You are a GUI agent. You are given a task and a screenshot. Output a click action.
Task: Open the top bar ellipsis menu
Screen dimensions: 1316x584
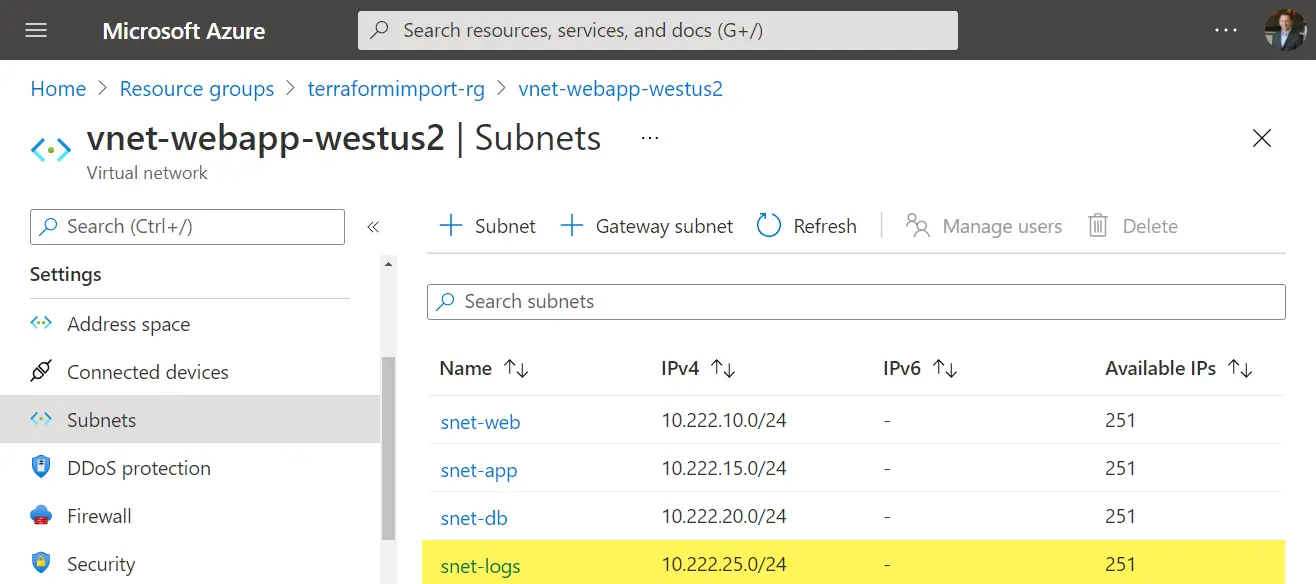click(1226, 30)
